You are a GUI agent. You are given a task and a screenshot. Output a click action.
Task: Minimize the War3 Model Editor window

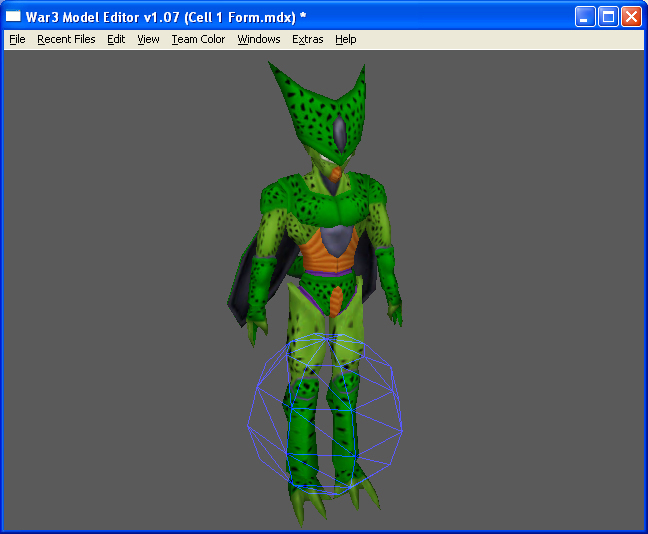click(585, 17)
